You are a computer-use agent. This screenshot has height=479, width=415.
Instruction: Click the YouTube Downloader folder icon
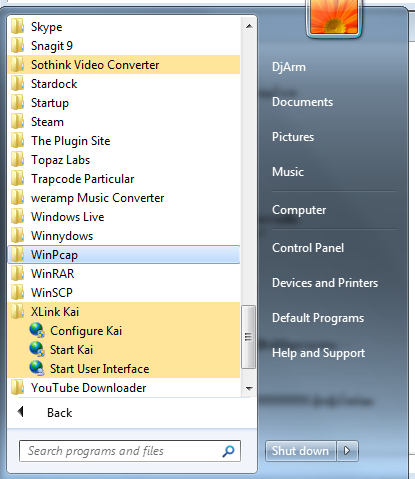click(x=17, y=387)
